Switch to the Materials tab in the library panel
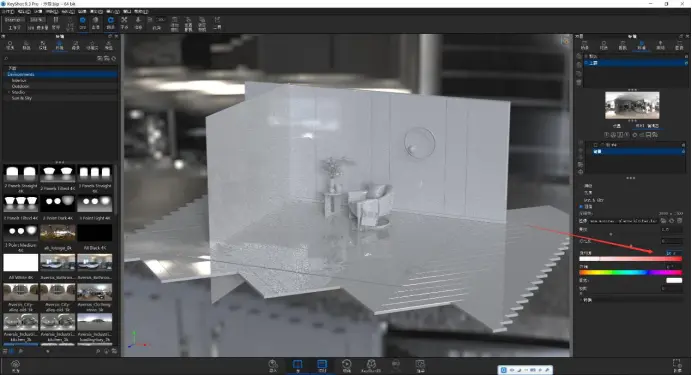 pyautogui.click(x=10, y=45)
